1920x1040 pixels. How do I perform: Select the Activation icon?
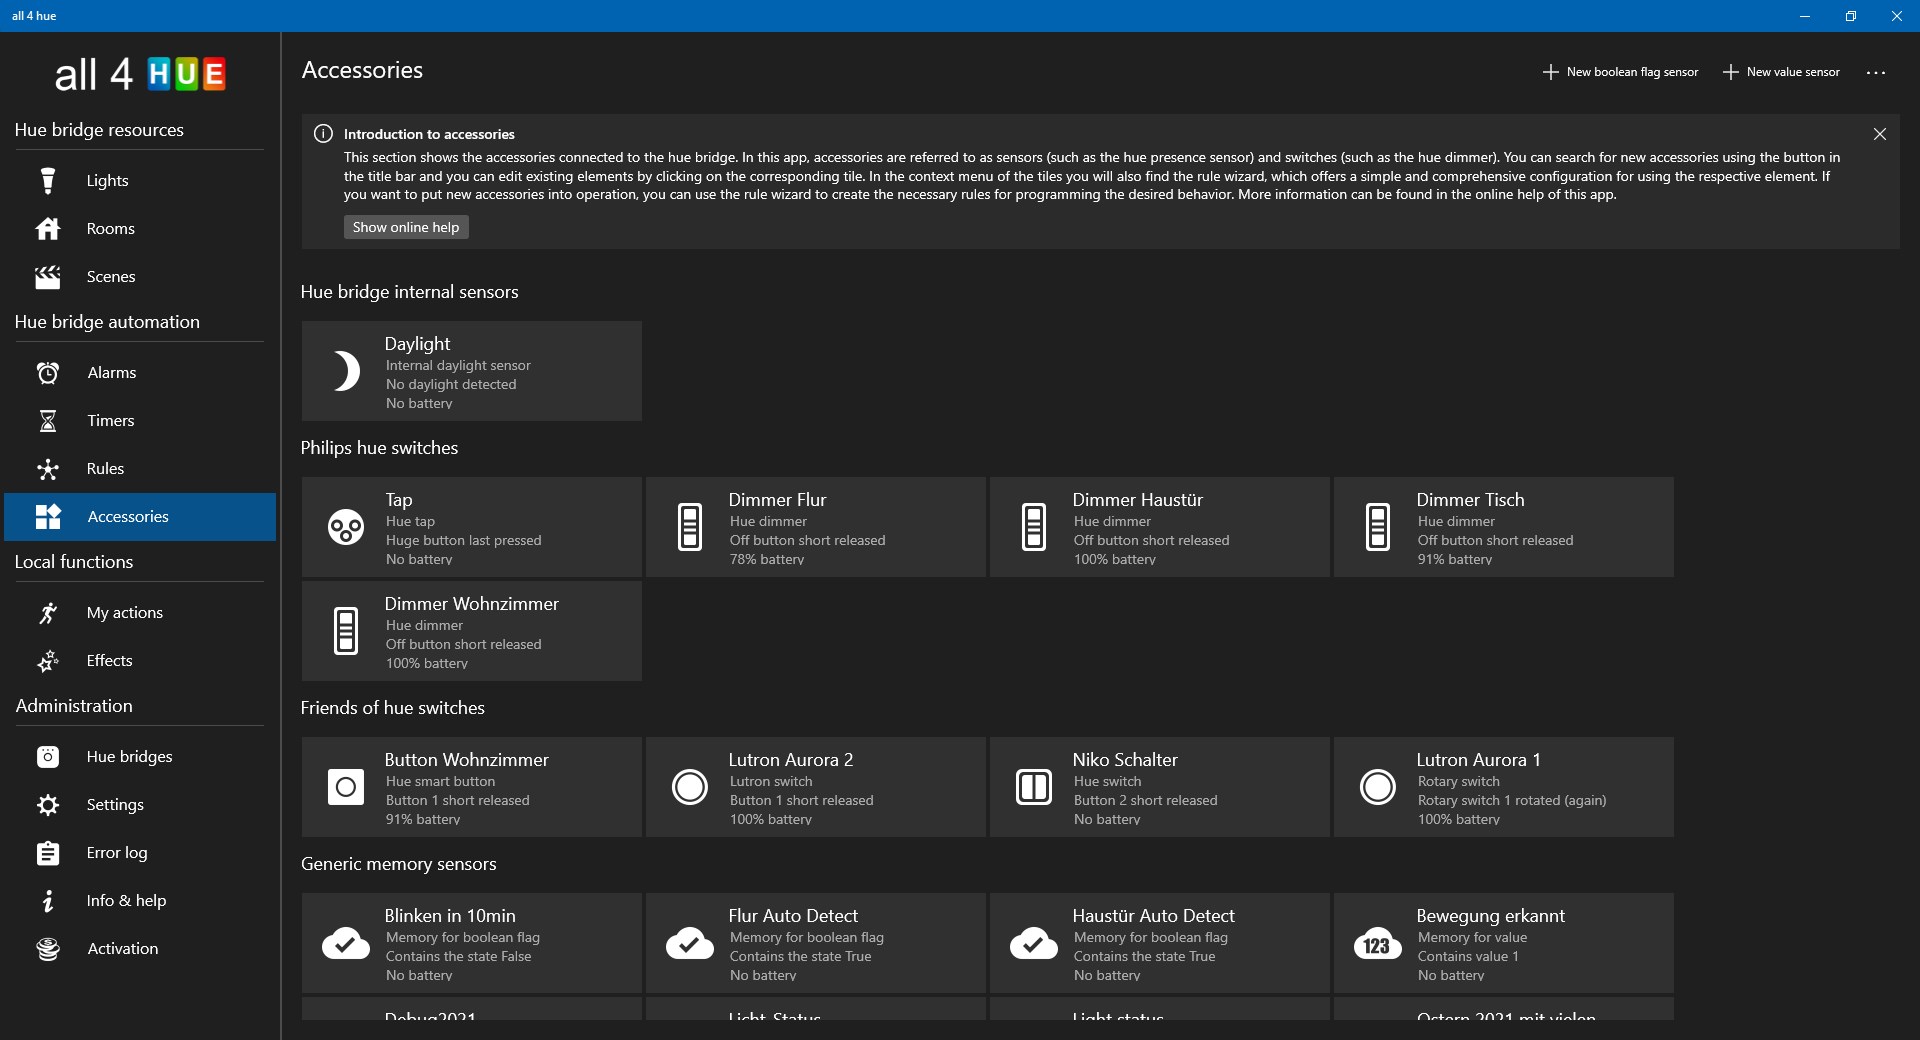[x=47, y=948]
